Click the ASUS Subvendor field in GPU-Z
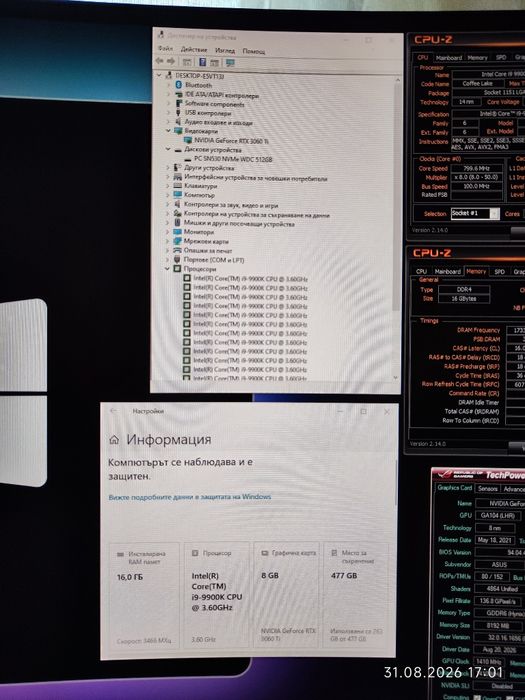525x700 pixels. [499, 565]
